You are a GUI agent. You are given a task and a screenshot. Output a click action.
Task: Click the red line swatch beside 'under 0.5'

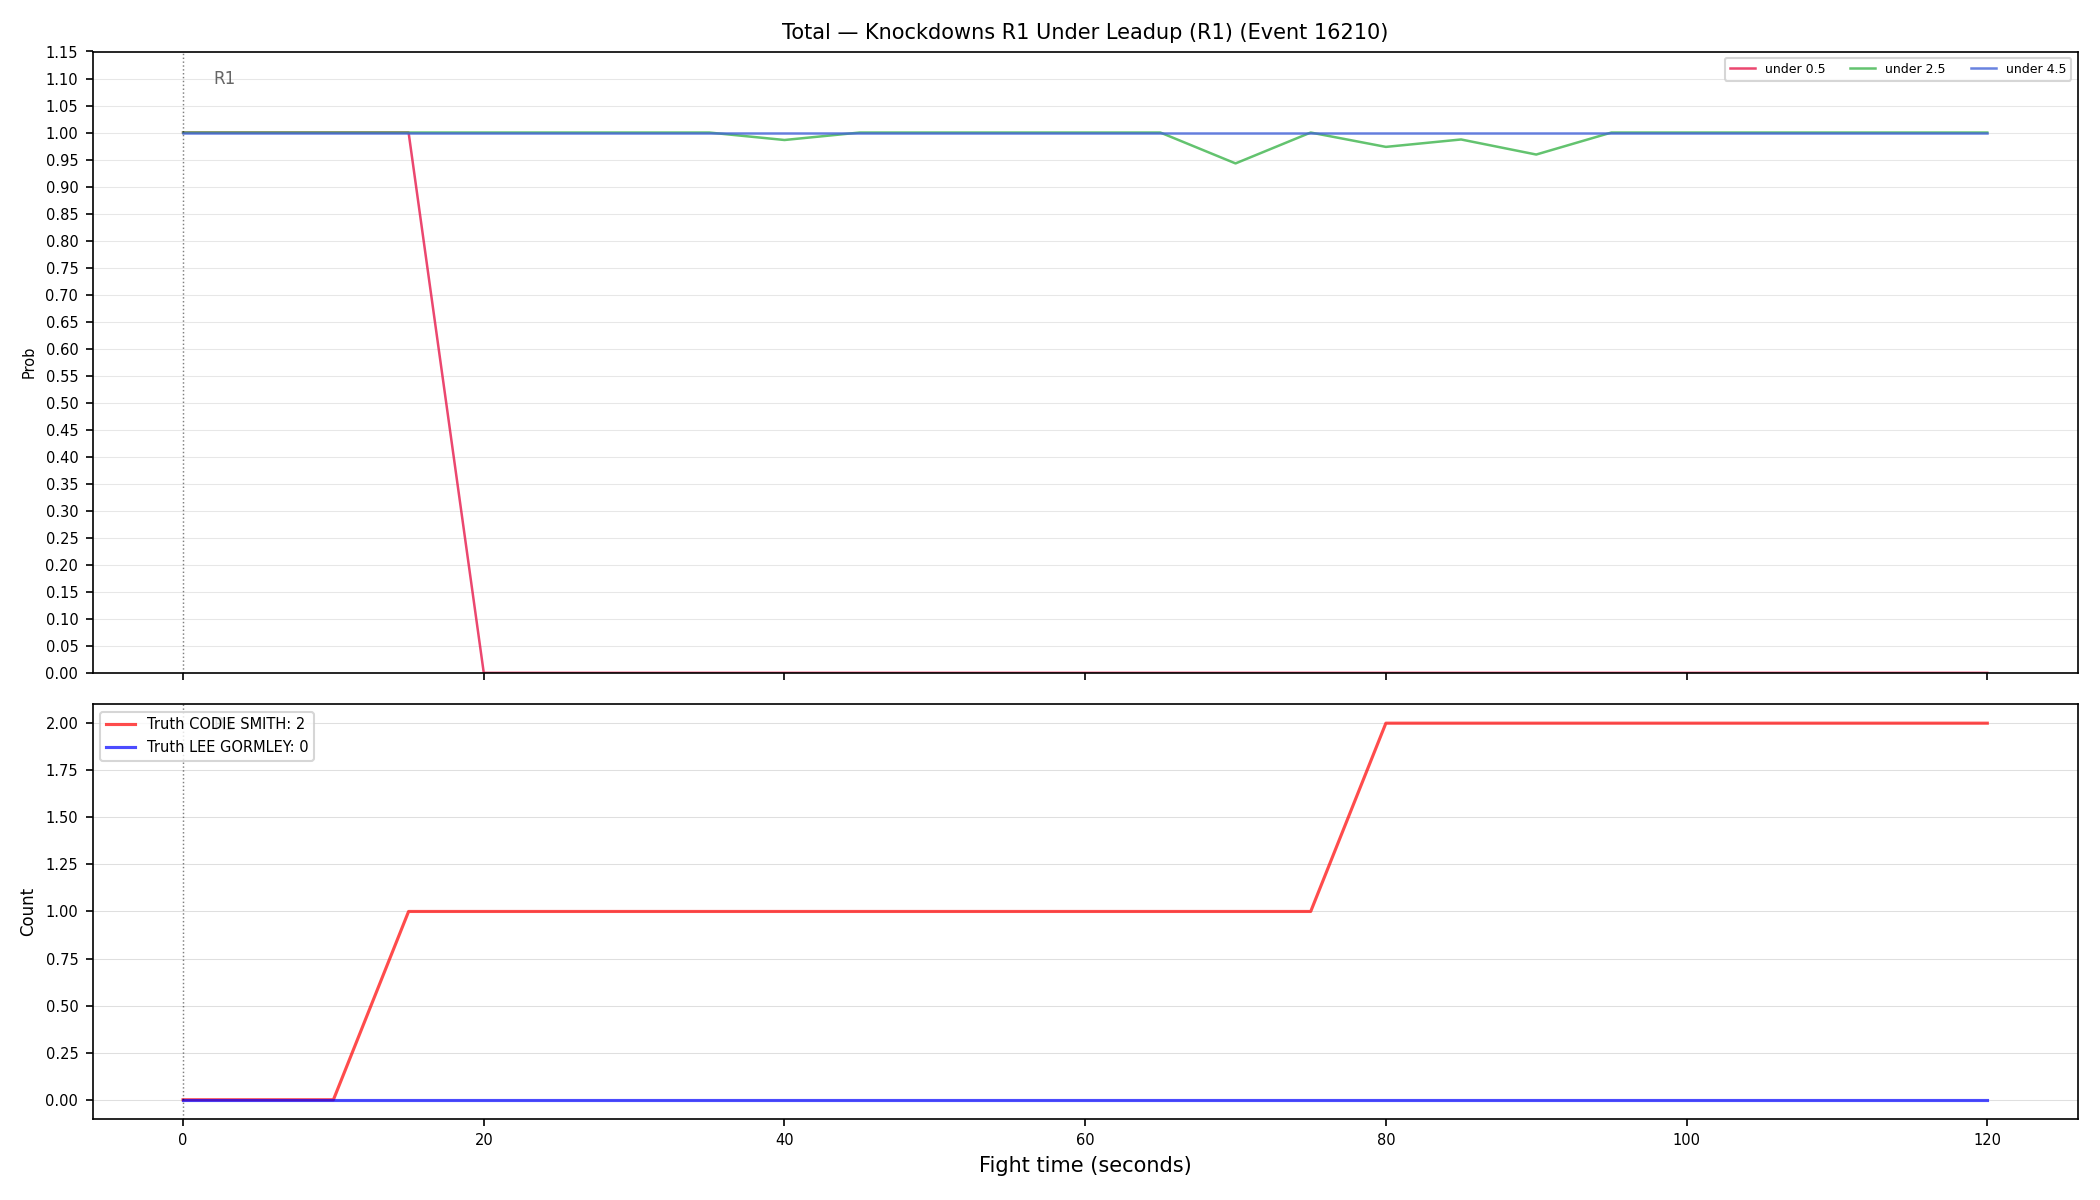[x=1743, y=69]
